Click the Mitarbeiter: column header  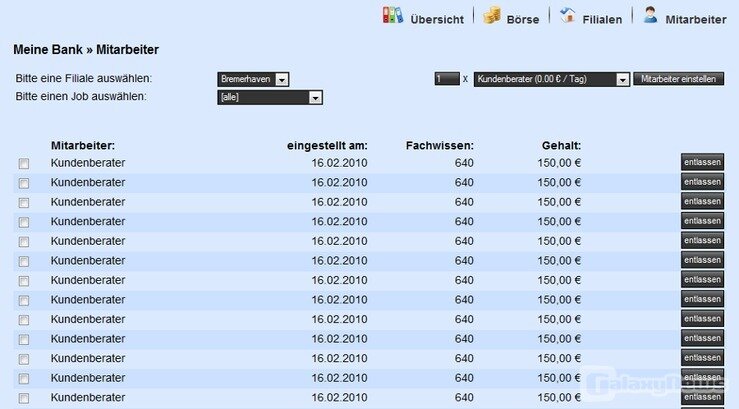click(83, 146)
